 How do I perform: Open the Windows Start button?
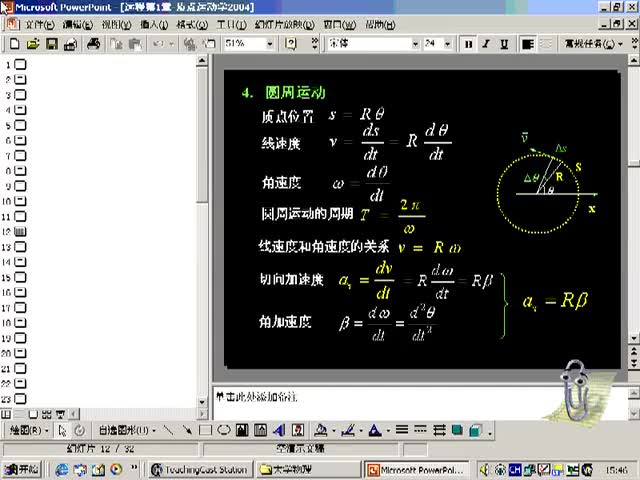pos(21,470)
